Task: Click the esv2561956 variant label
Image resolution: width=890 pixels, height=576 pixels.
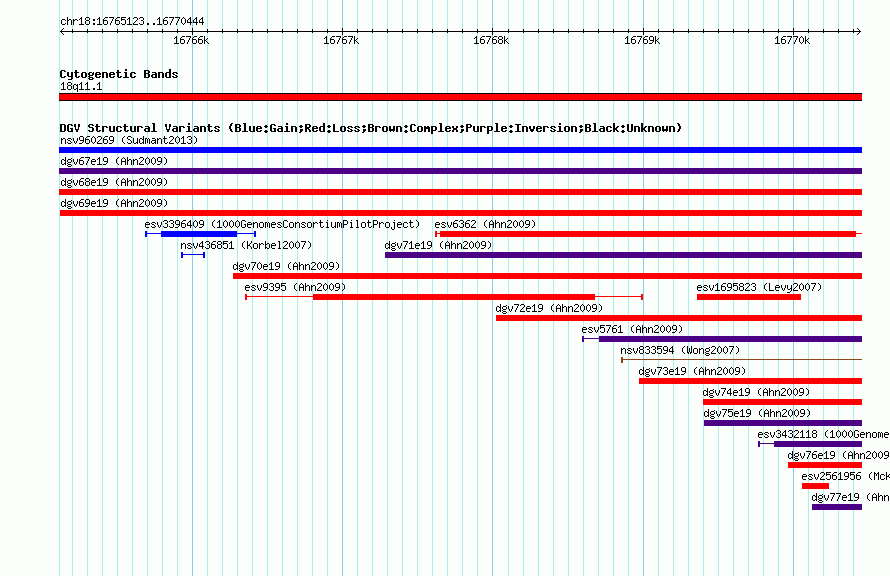Action: pos(846,476)
